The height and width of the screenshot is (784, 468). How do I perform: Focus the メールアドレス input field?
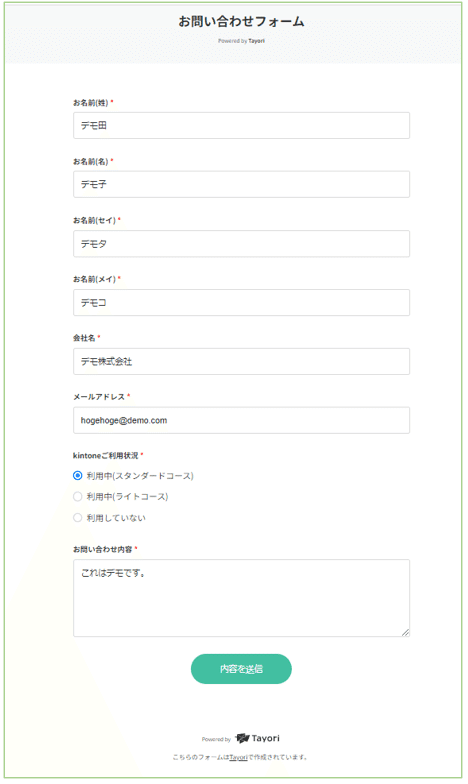pyautogui.click(x=242, y=420)
